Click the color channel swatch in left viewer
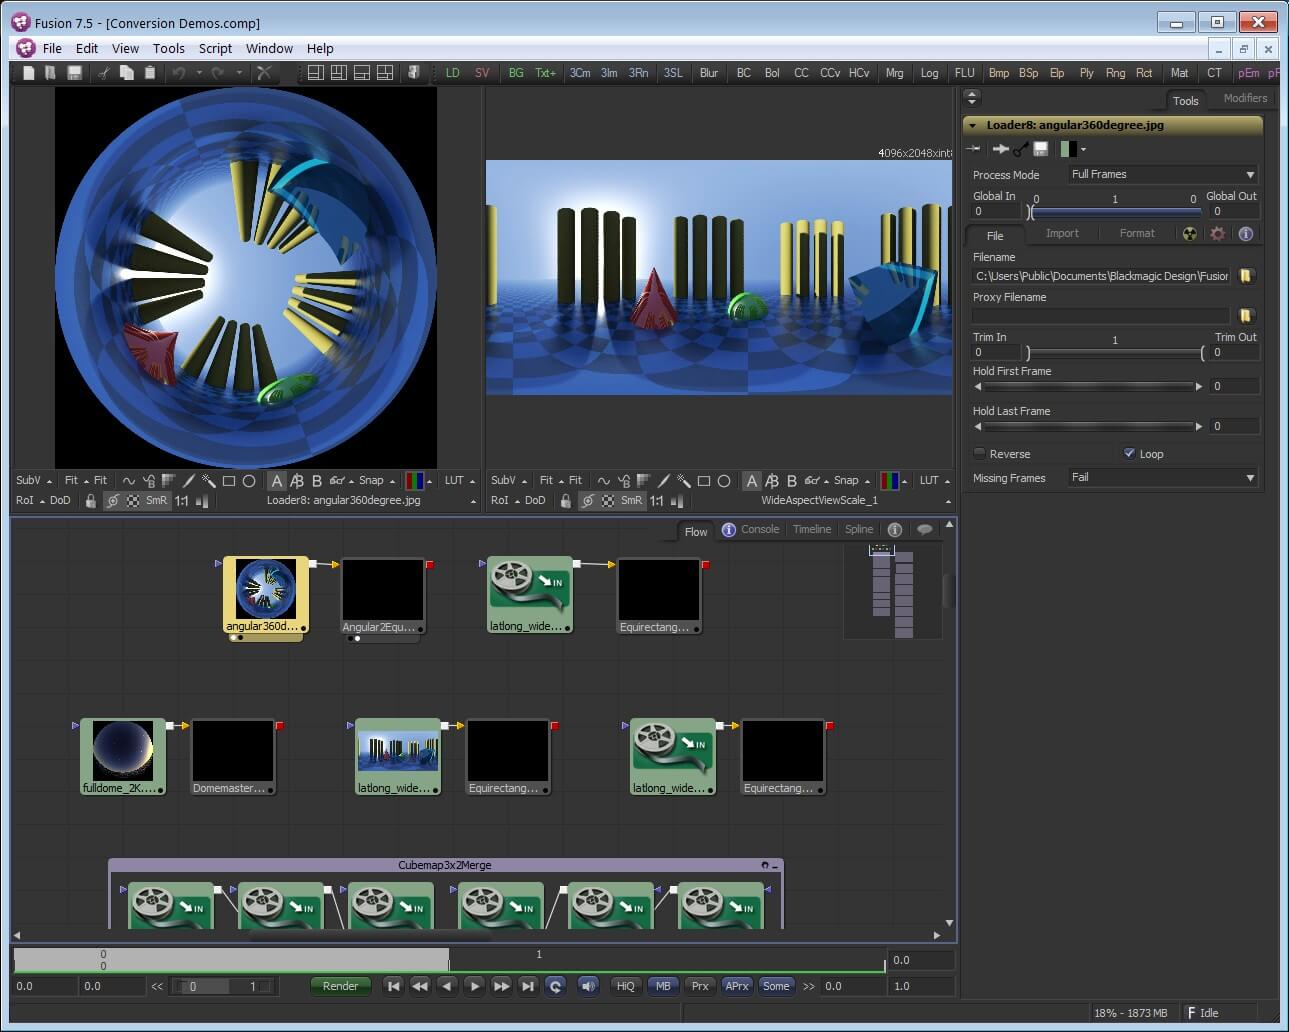This screenshot has height=1032, width=1289. [415, 480]
